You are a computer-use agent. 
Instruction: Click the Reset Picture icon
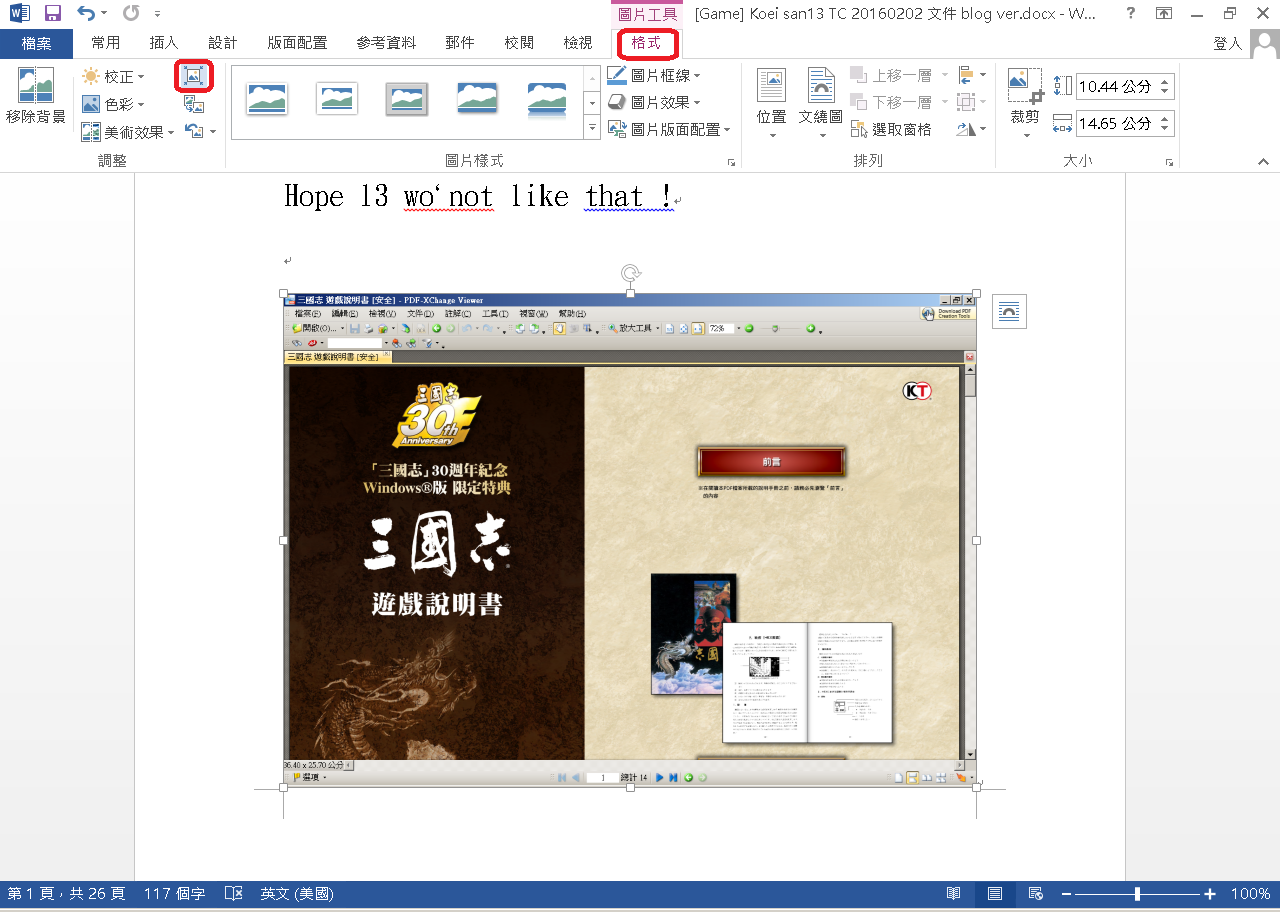(x=194, y=131)
